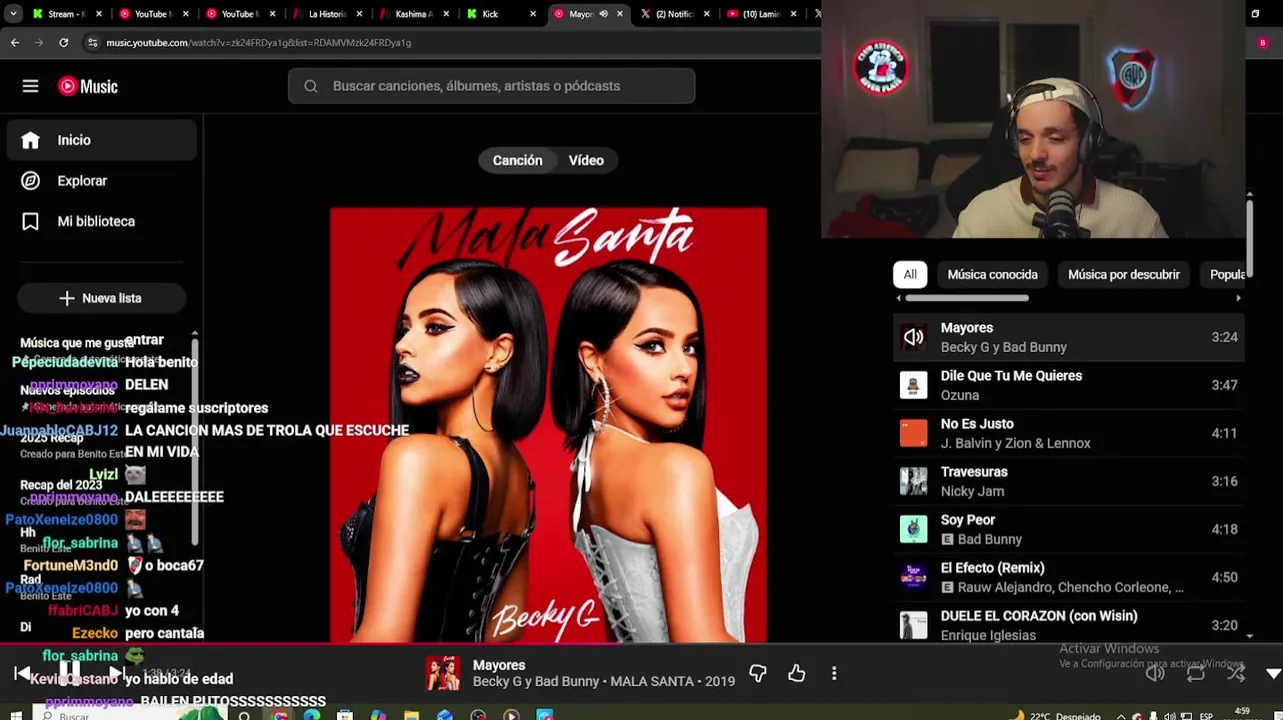1283x720 pixels.
Task: Click the now-playing speaker icon on Mayores
Action: point(913,337)
